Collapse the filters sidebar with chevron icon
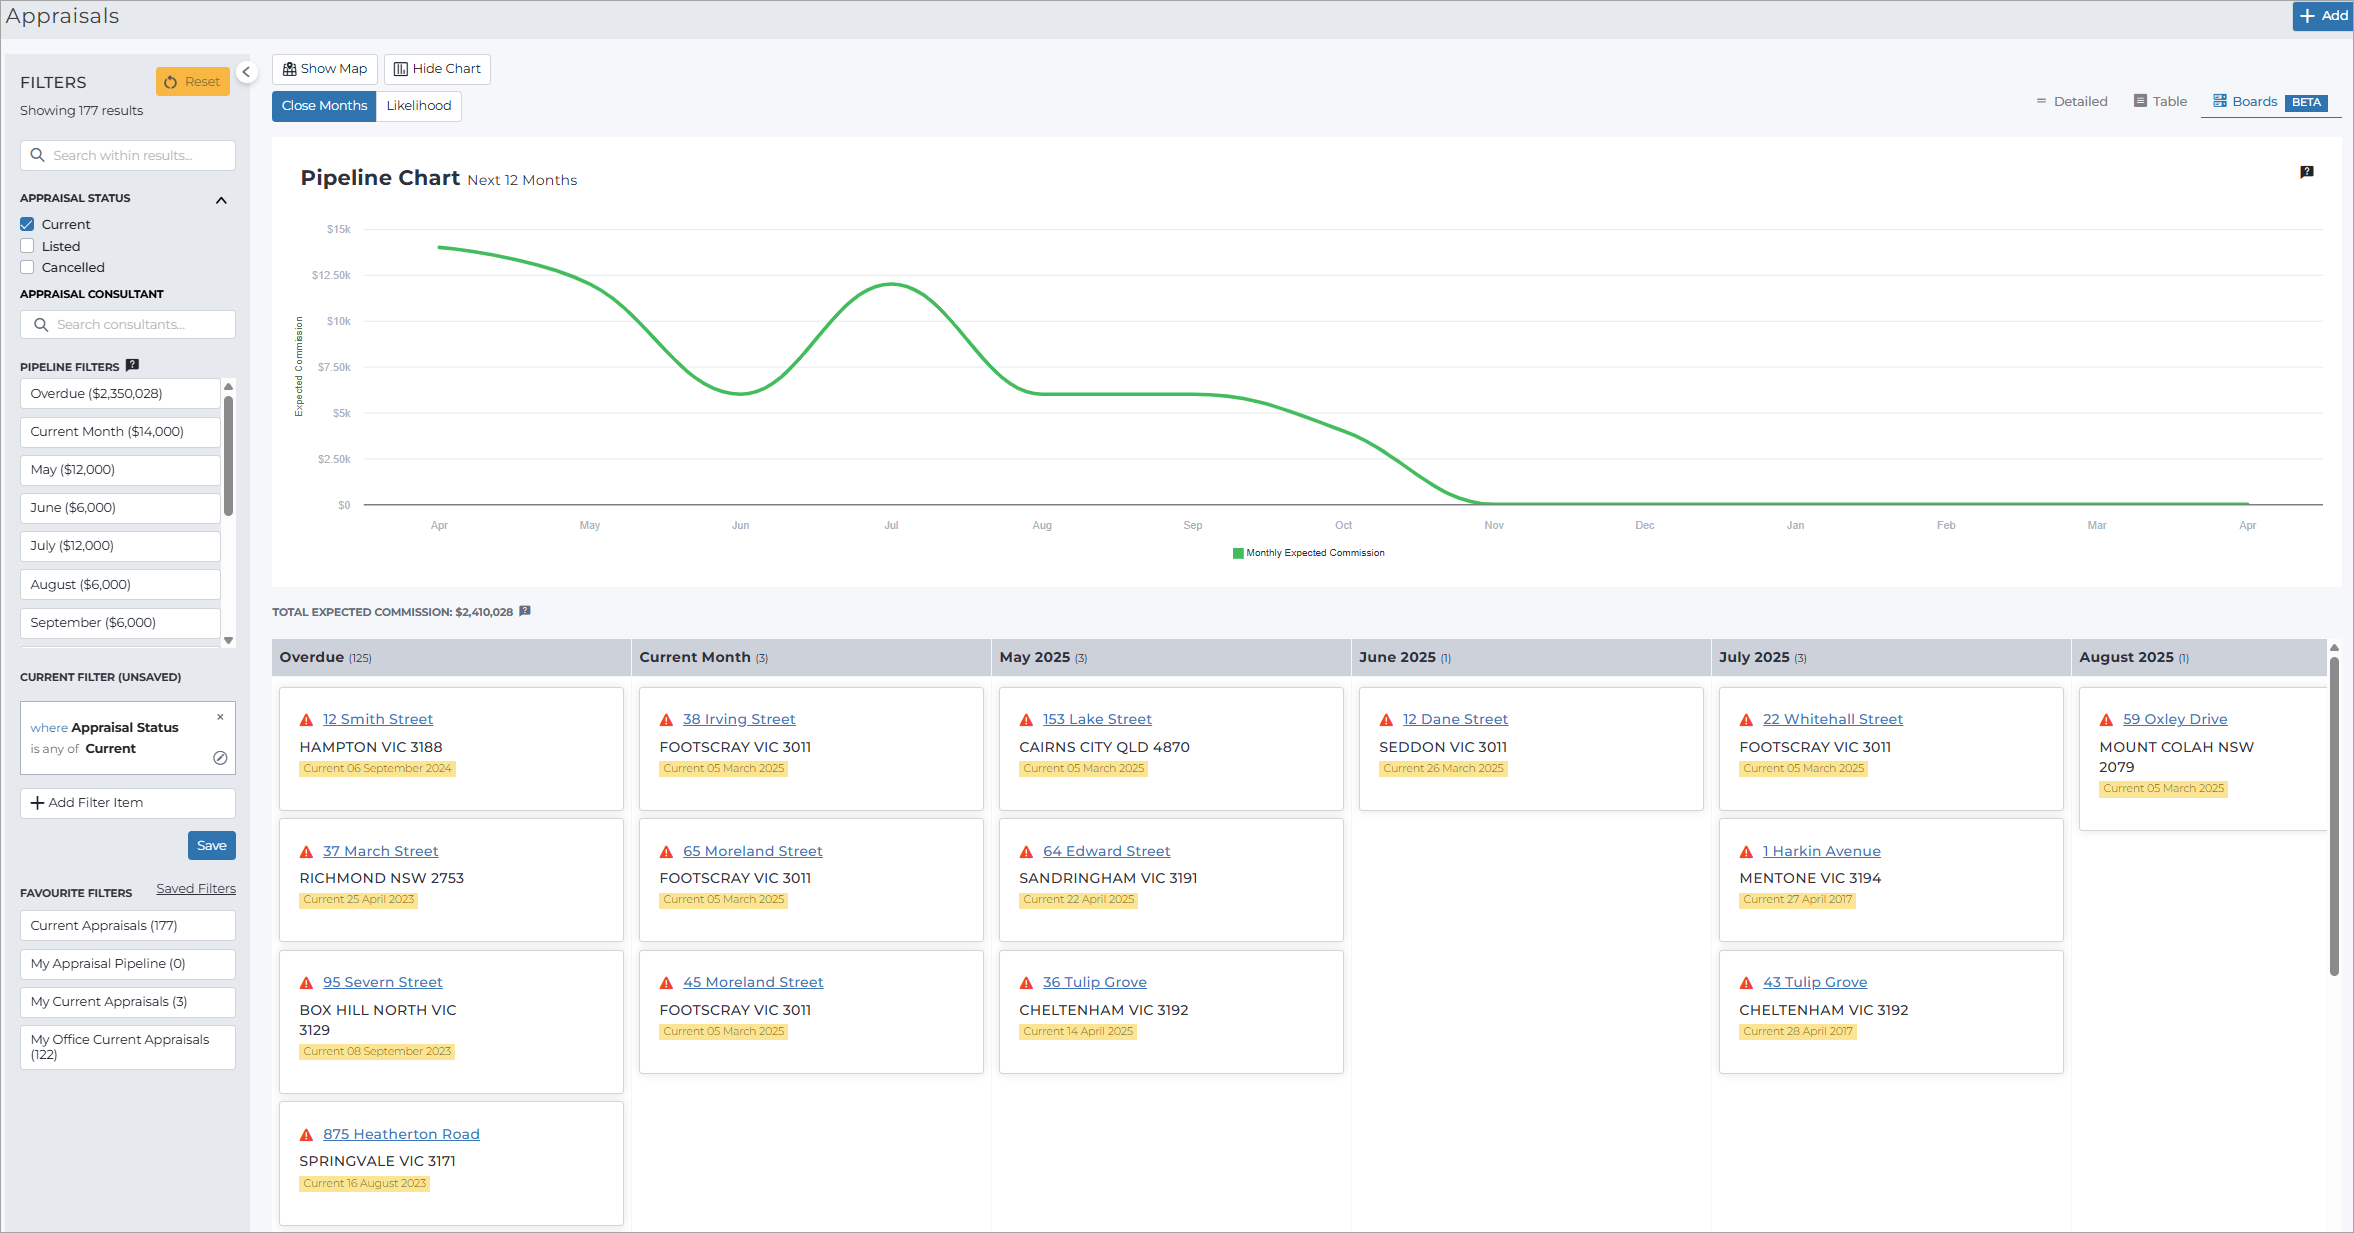Image resolution: width=2354 pixels, height=1233 pixels. pyautogui.click(x=246, y=72)
